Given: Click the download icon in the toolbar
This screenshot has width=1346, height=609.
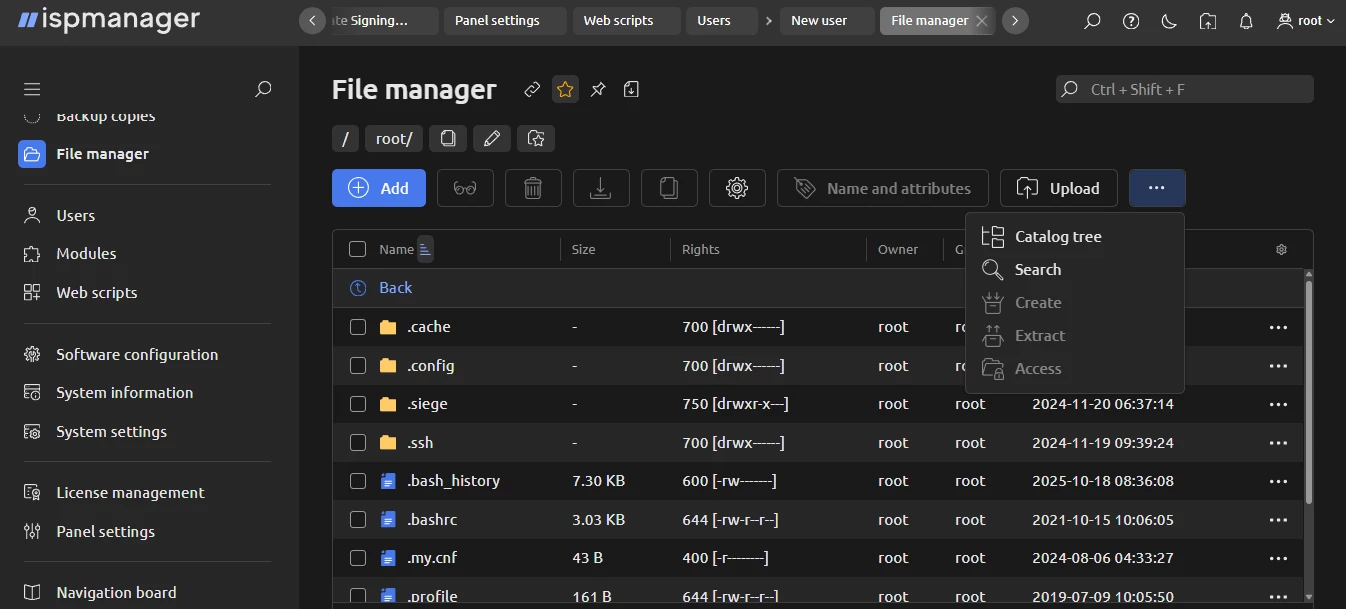Looking at the screenshot, I should coord(601,187).
